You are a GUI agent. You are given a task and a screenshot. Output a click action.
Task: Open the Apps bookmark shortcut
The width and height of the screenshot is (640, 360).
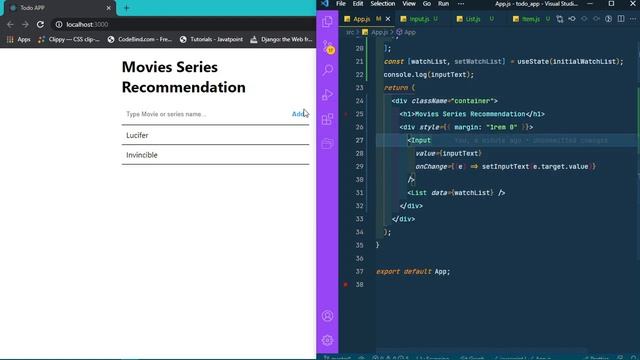point(19,39)
